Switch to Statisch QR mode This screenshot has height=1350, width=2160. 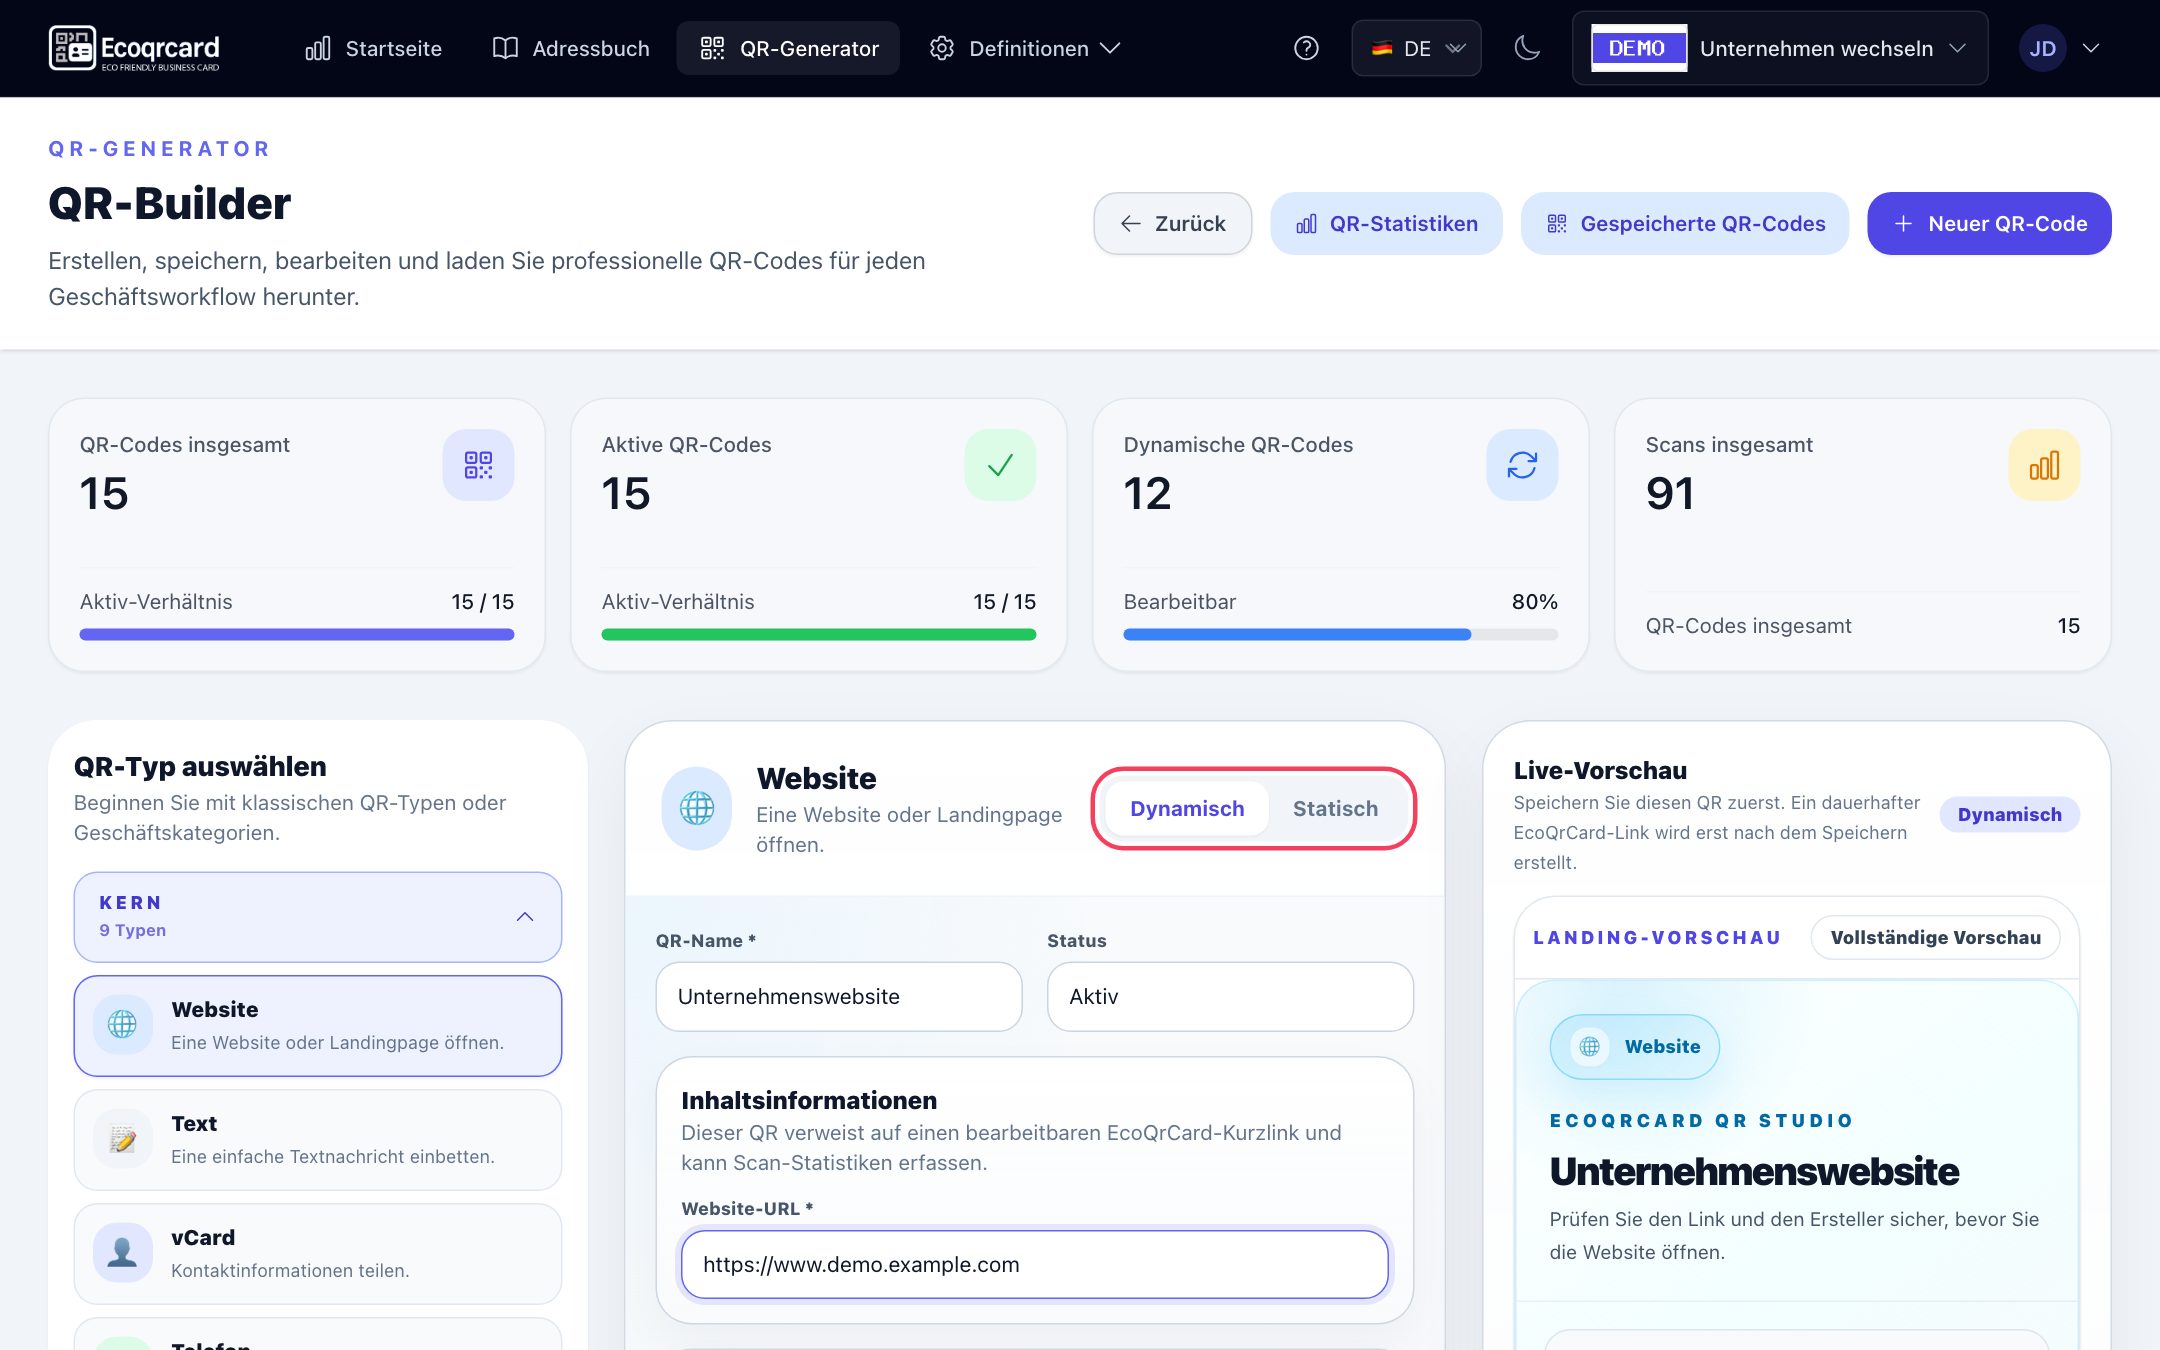(1335, 808)
